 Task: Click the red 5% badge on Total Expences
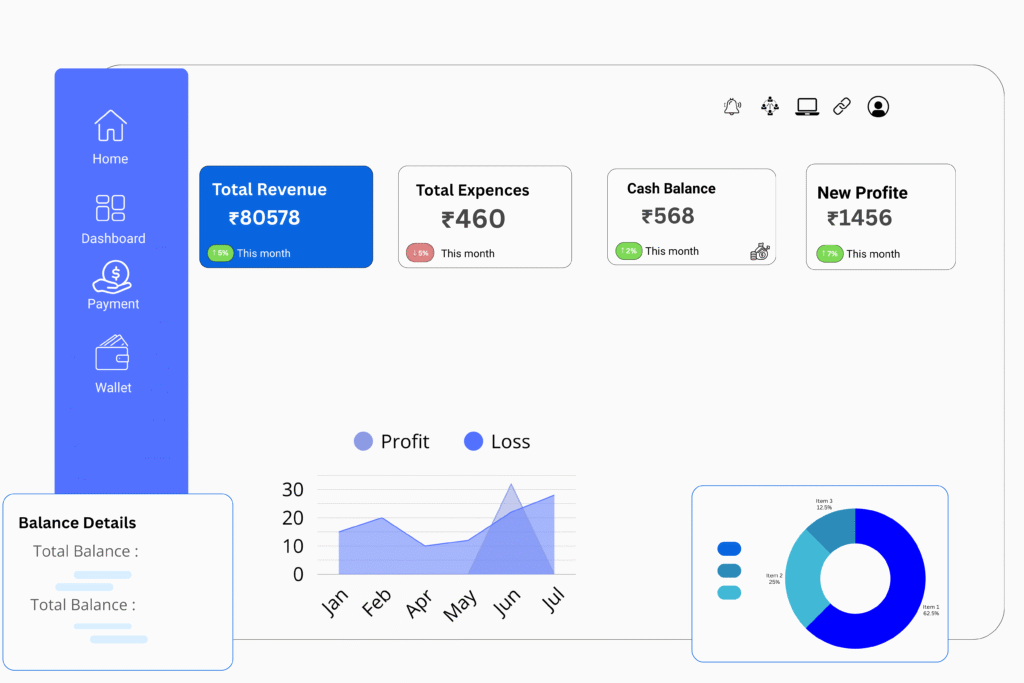[x=420, y=254]
